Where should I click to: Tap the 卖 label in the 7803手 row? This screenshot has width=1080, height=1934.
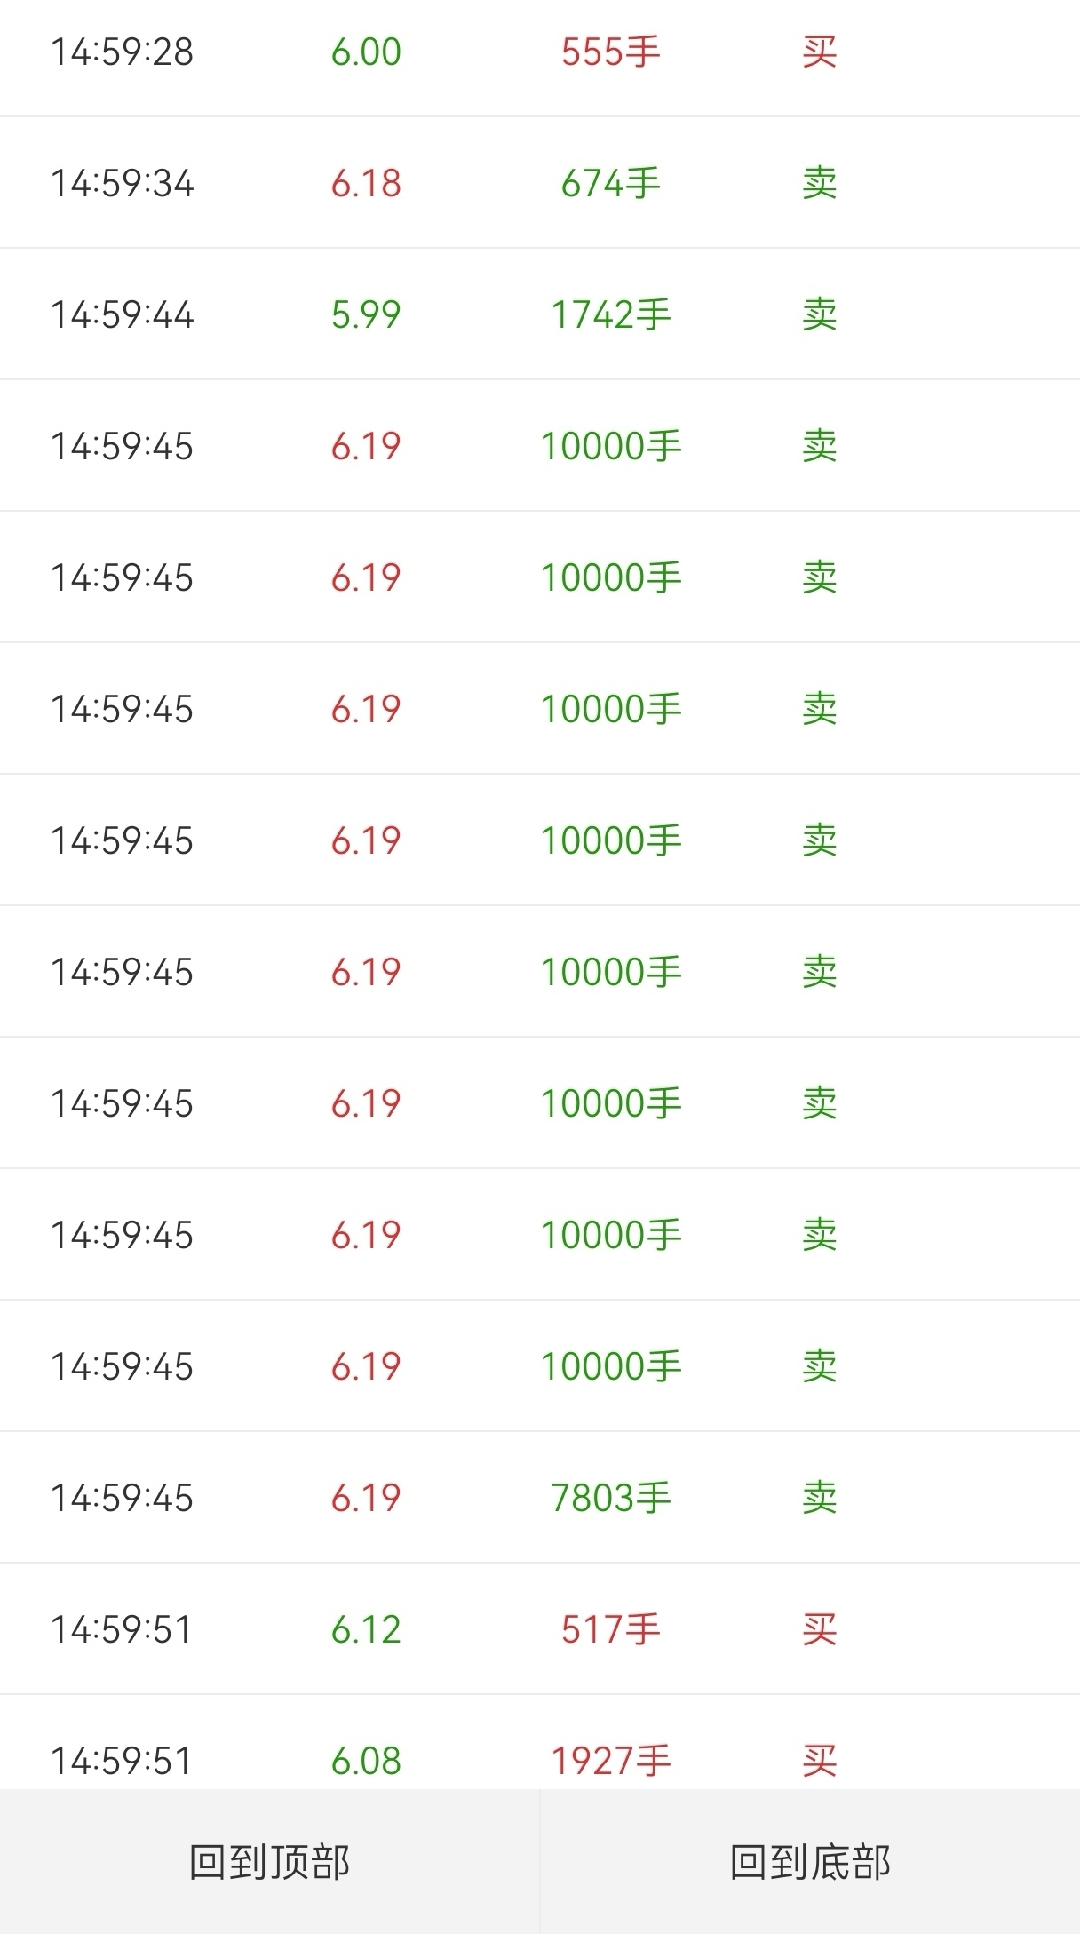[819, 1498]
